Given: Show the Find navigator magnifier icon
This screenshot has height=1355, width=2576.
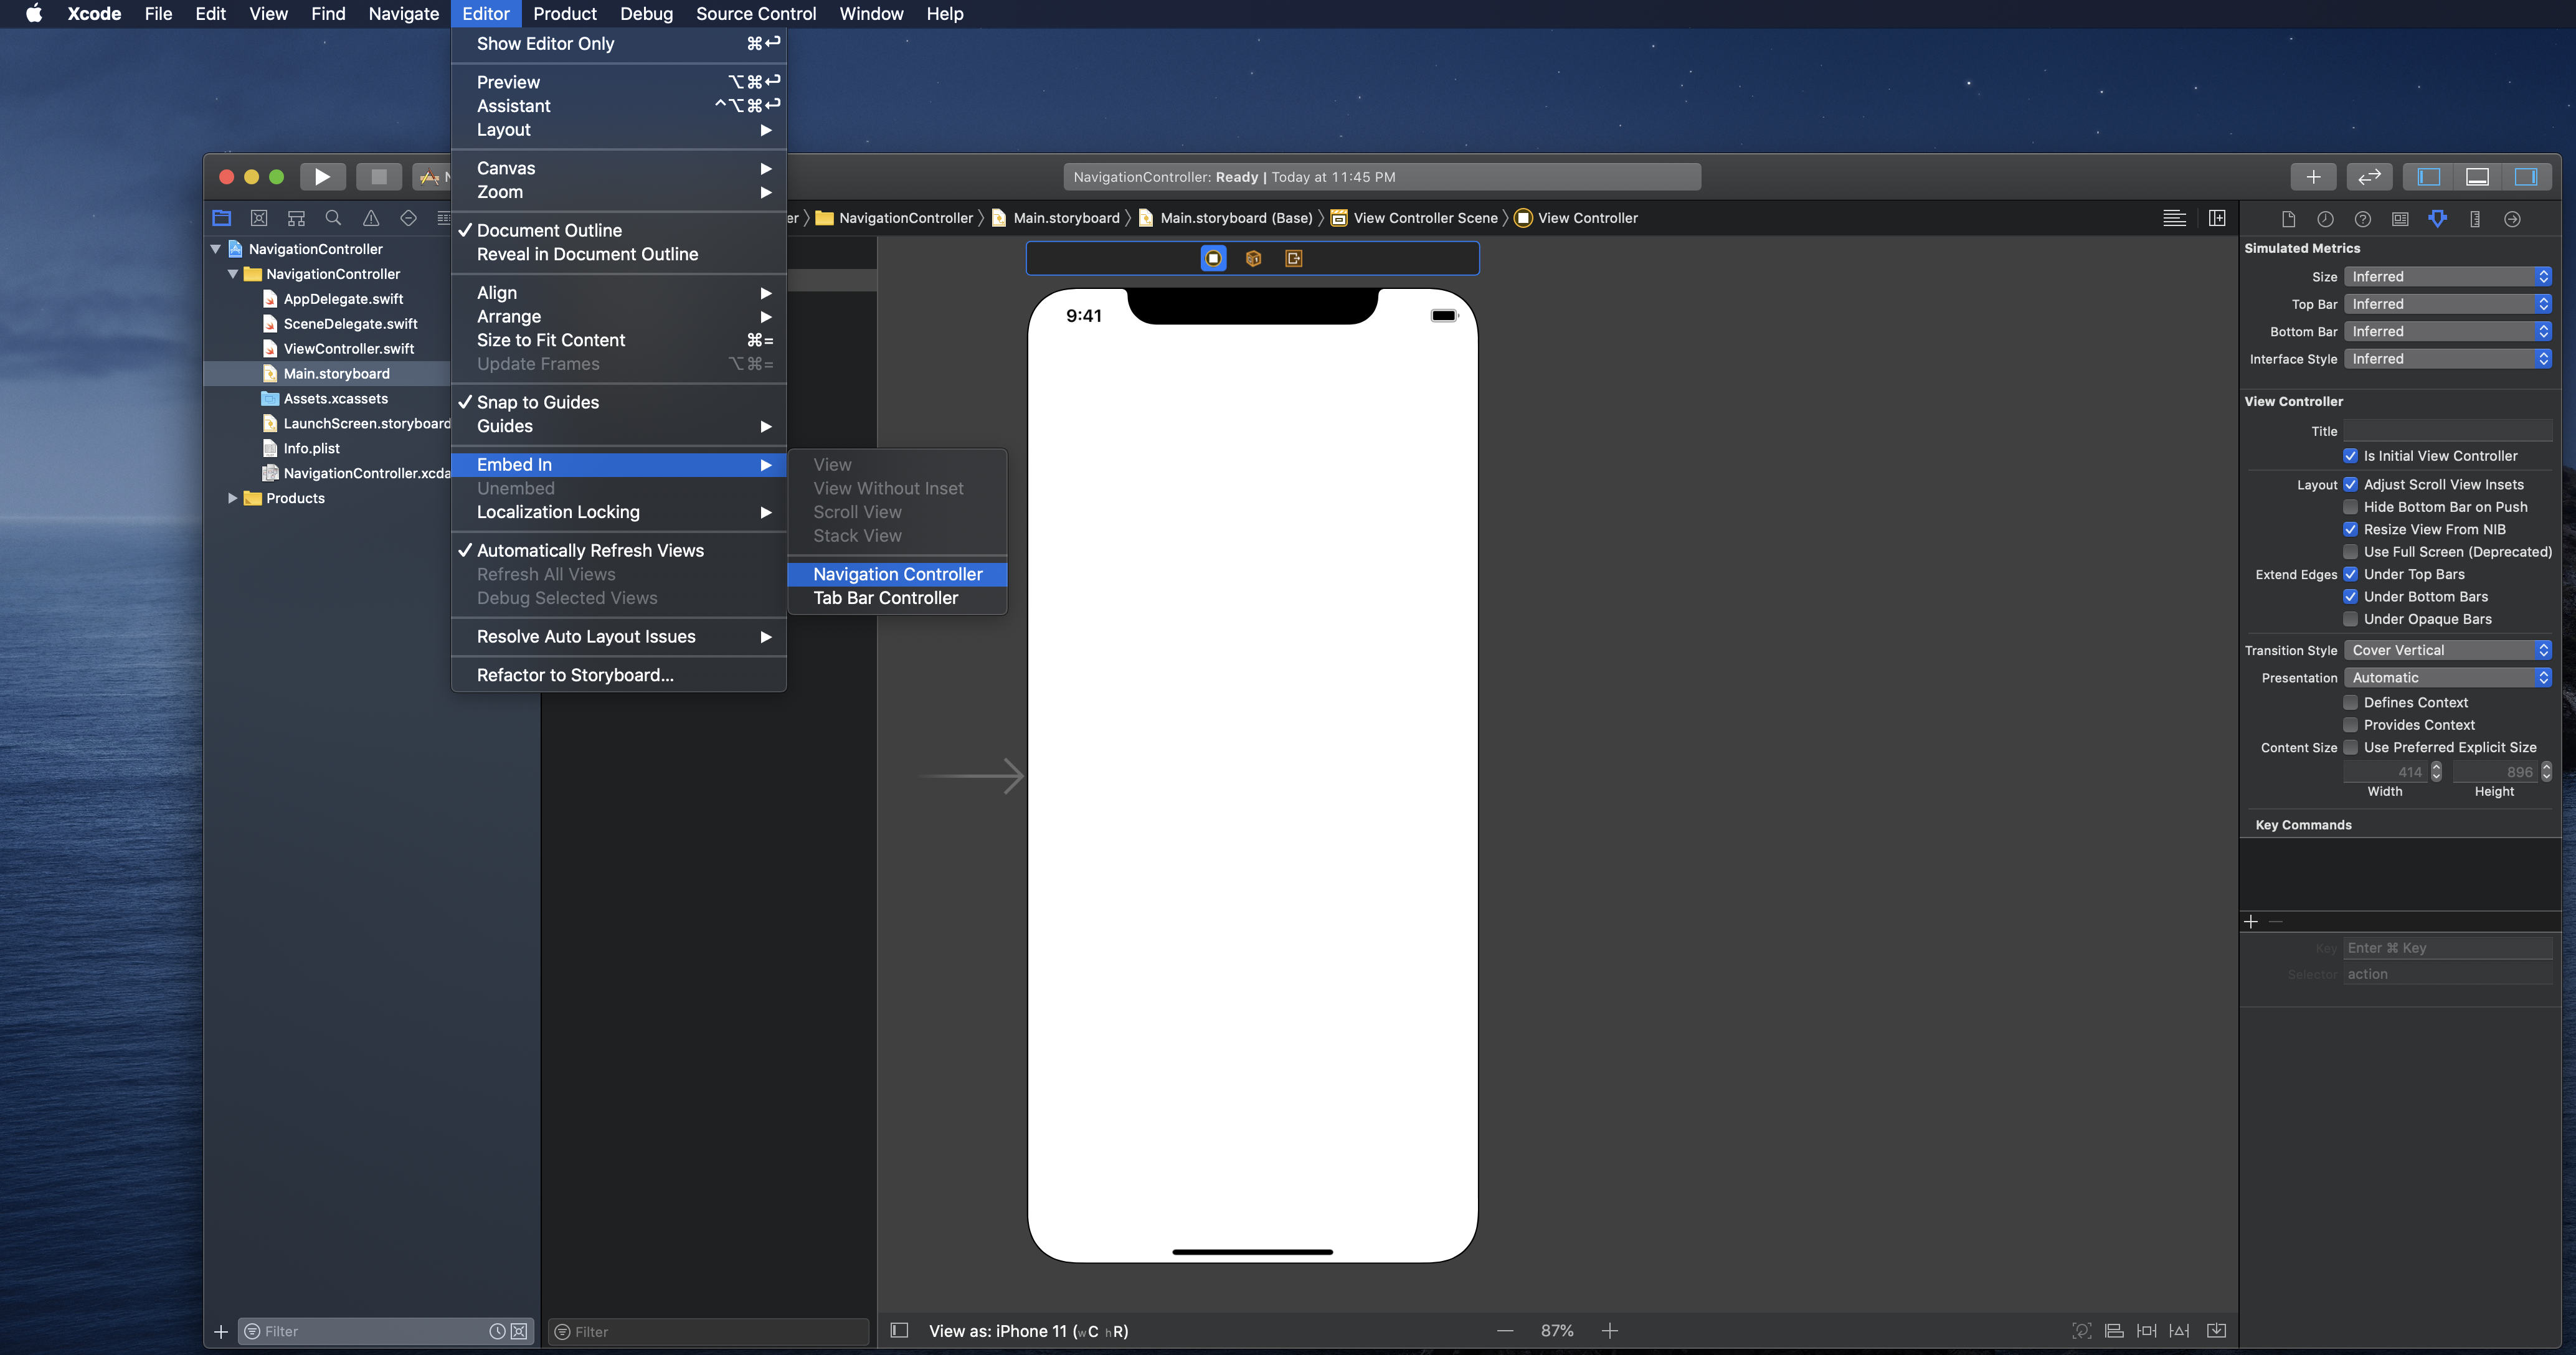Looking at the screenshot, I should coord(333,218).
